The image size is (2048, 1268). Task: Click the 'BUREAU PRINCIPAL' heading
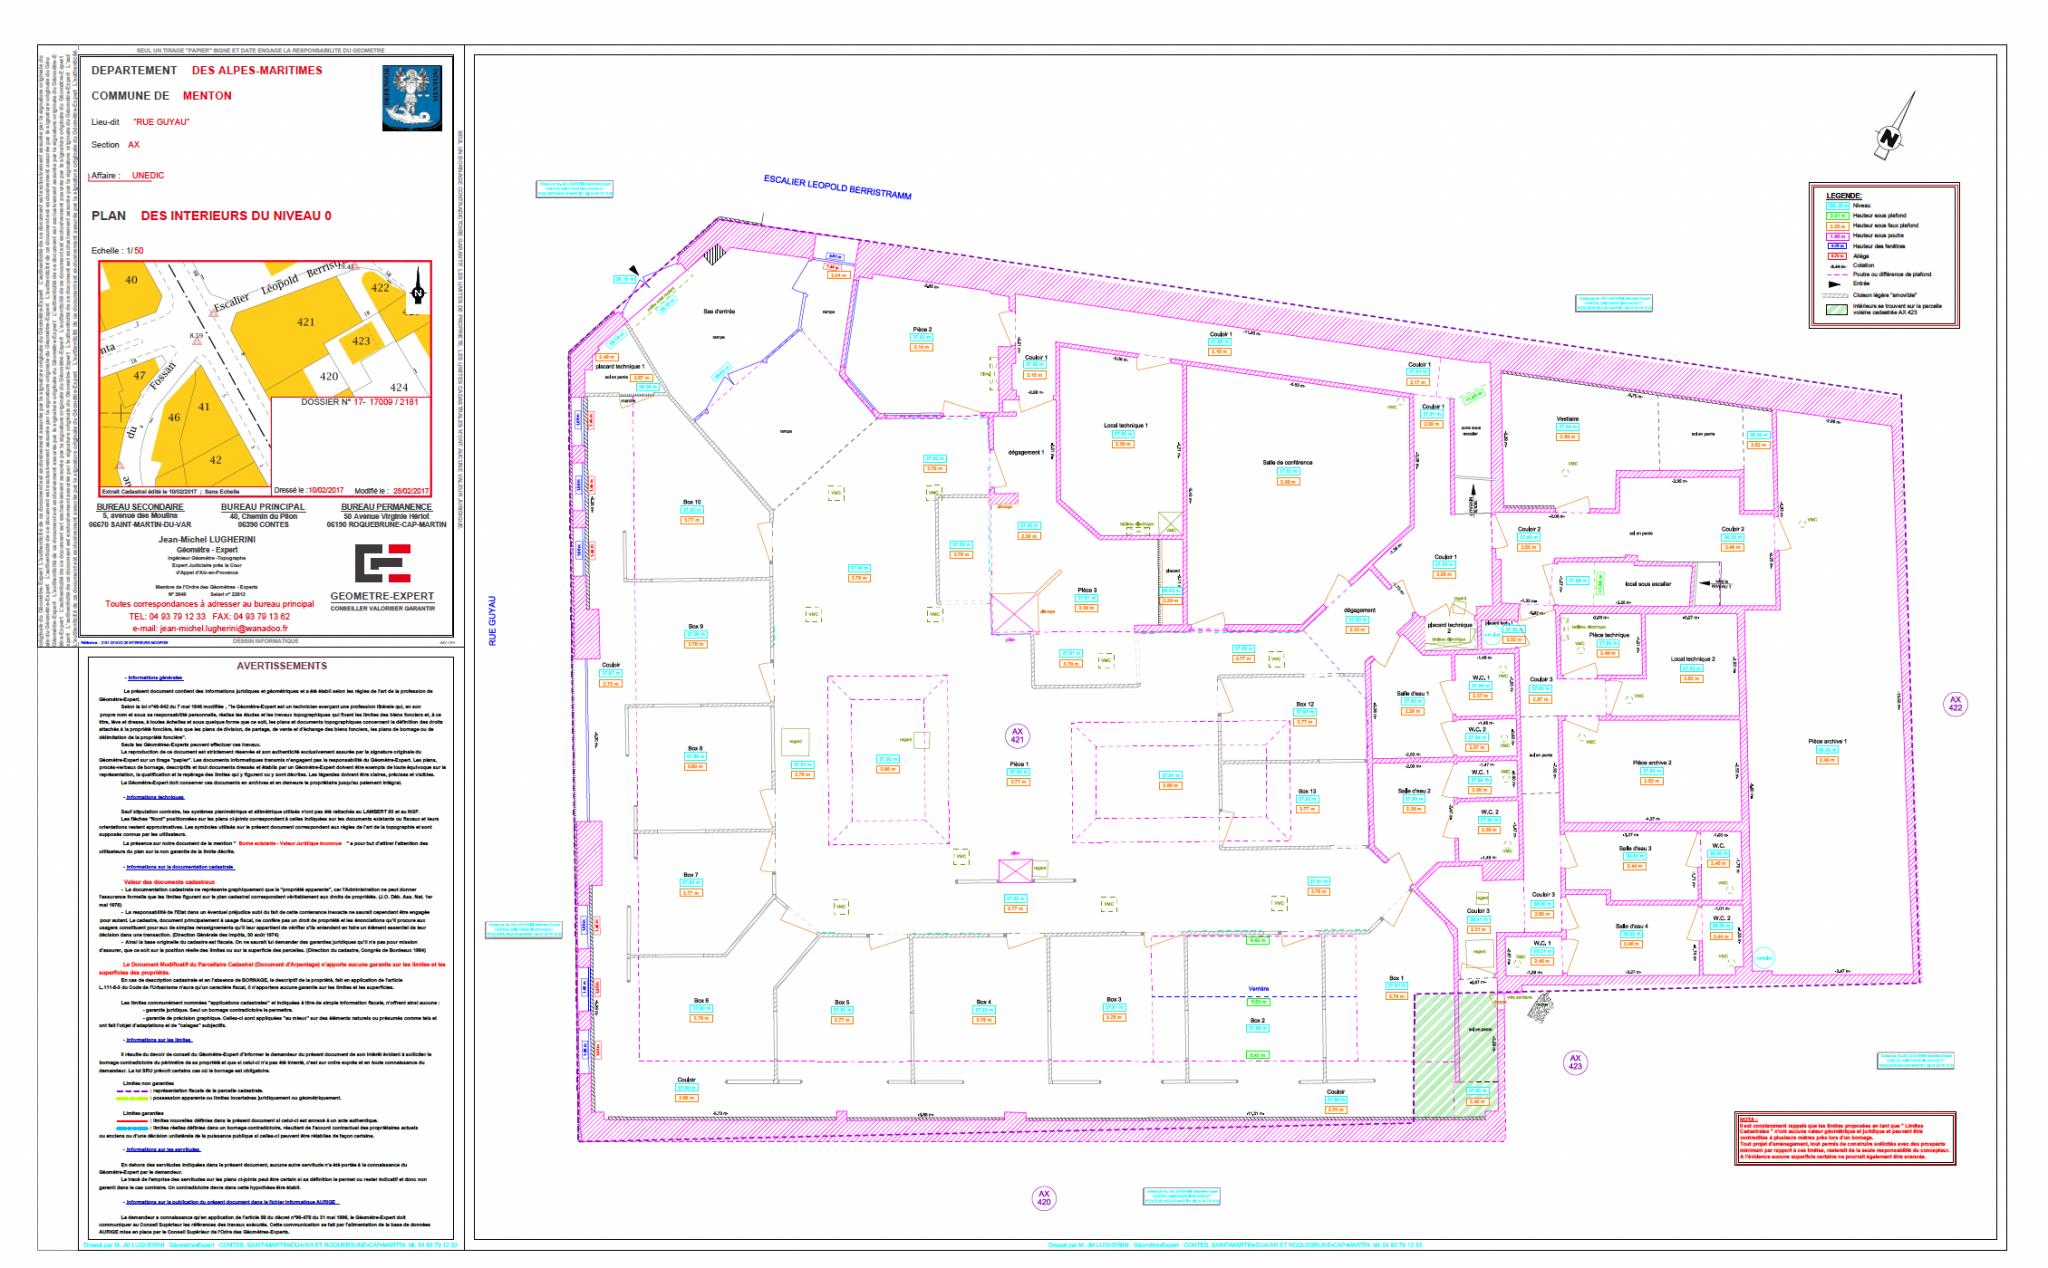[263, 507]
